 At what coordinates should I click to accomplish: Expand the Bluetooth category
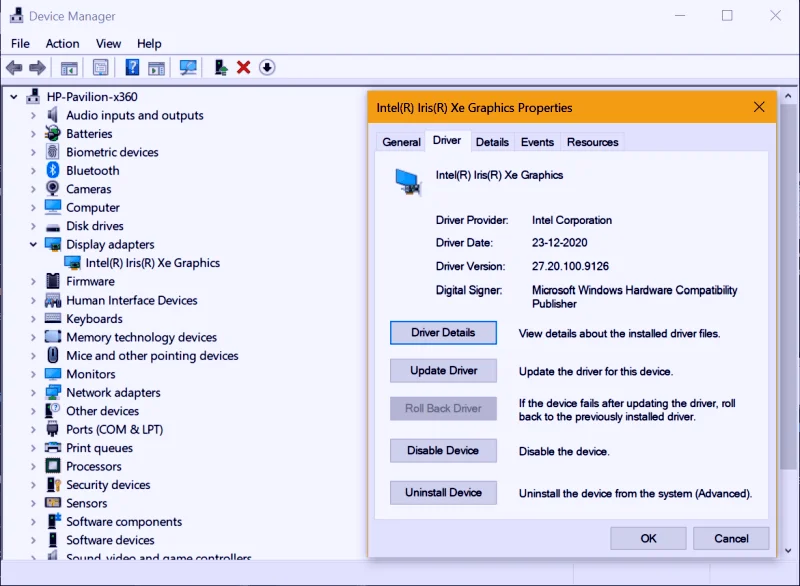click(31, 170)
